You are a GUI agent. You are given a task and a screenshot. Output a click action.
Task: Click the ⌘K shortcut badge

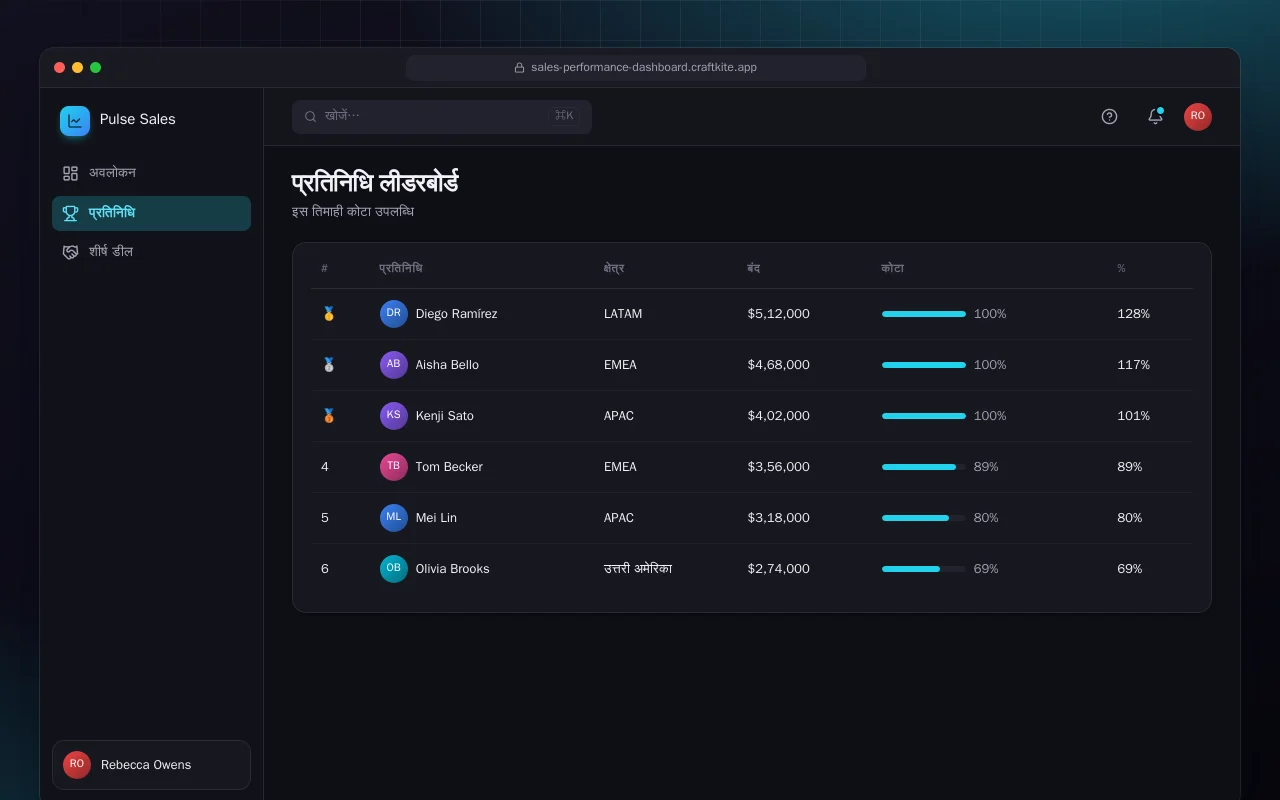[564, 116]
